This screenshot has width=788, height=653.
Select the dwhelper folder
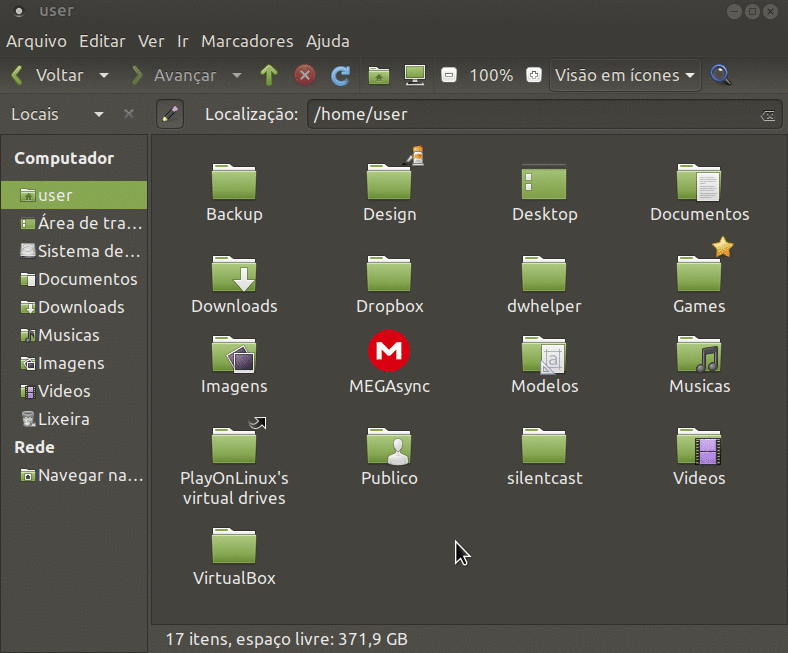coord(544,285)
